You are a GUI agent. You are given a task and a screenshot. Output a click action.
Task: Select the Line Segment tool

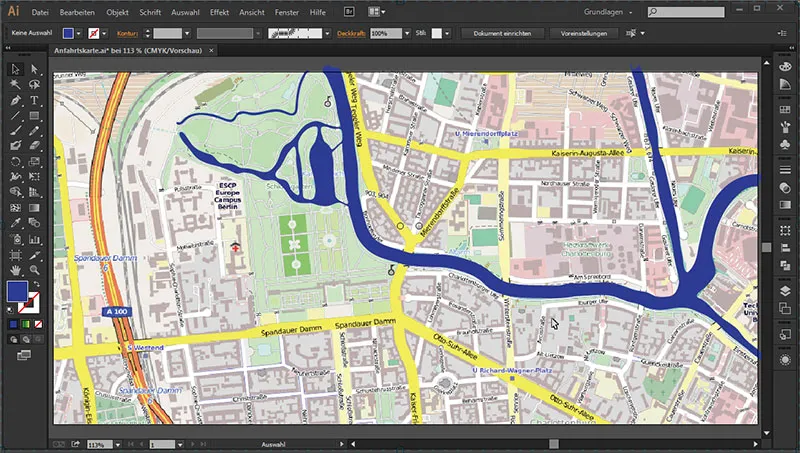click(15, 115)
